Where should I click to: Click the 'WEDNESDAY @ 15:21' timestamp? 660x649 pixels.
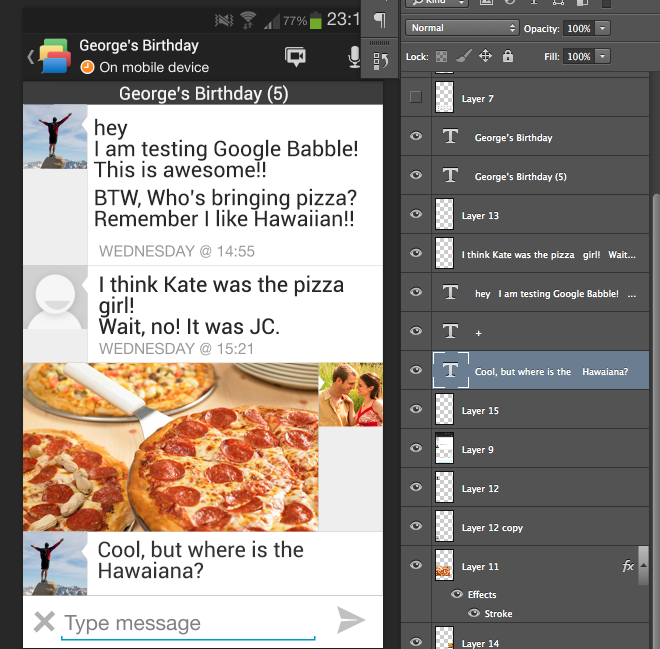click(x=176, y=348)
